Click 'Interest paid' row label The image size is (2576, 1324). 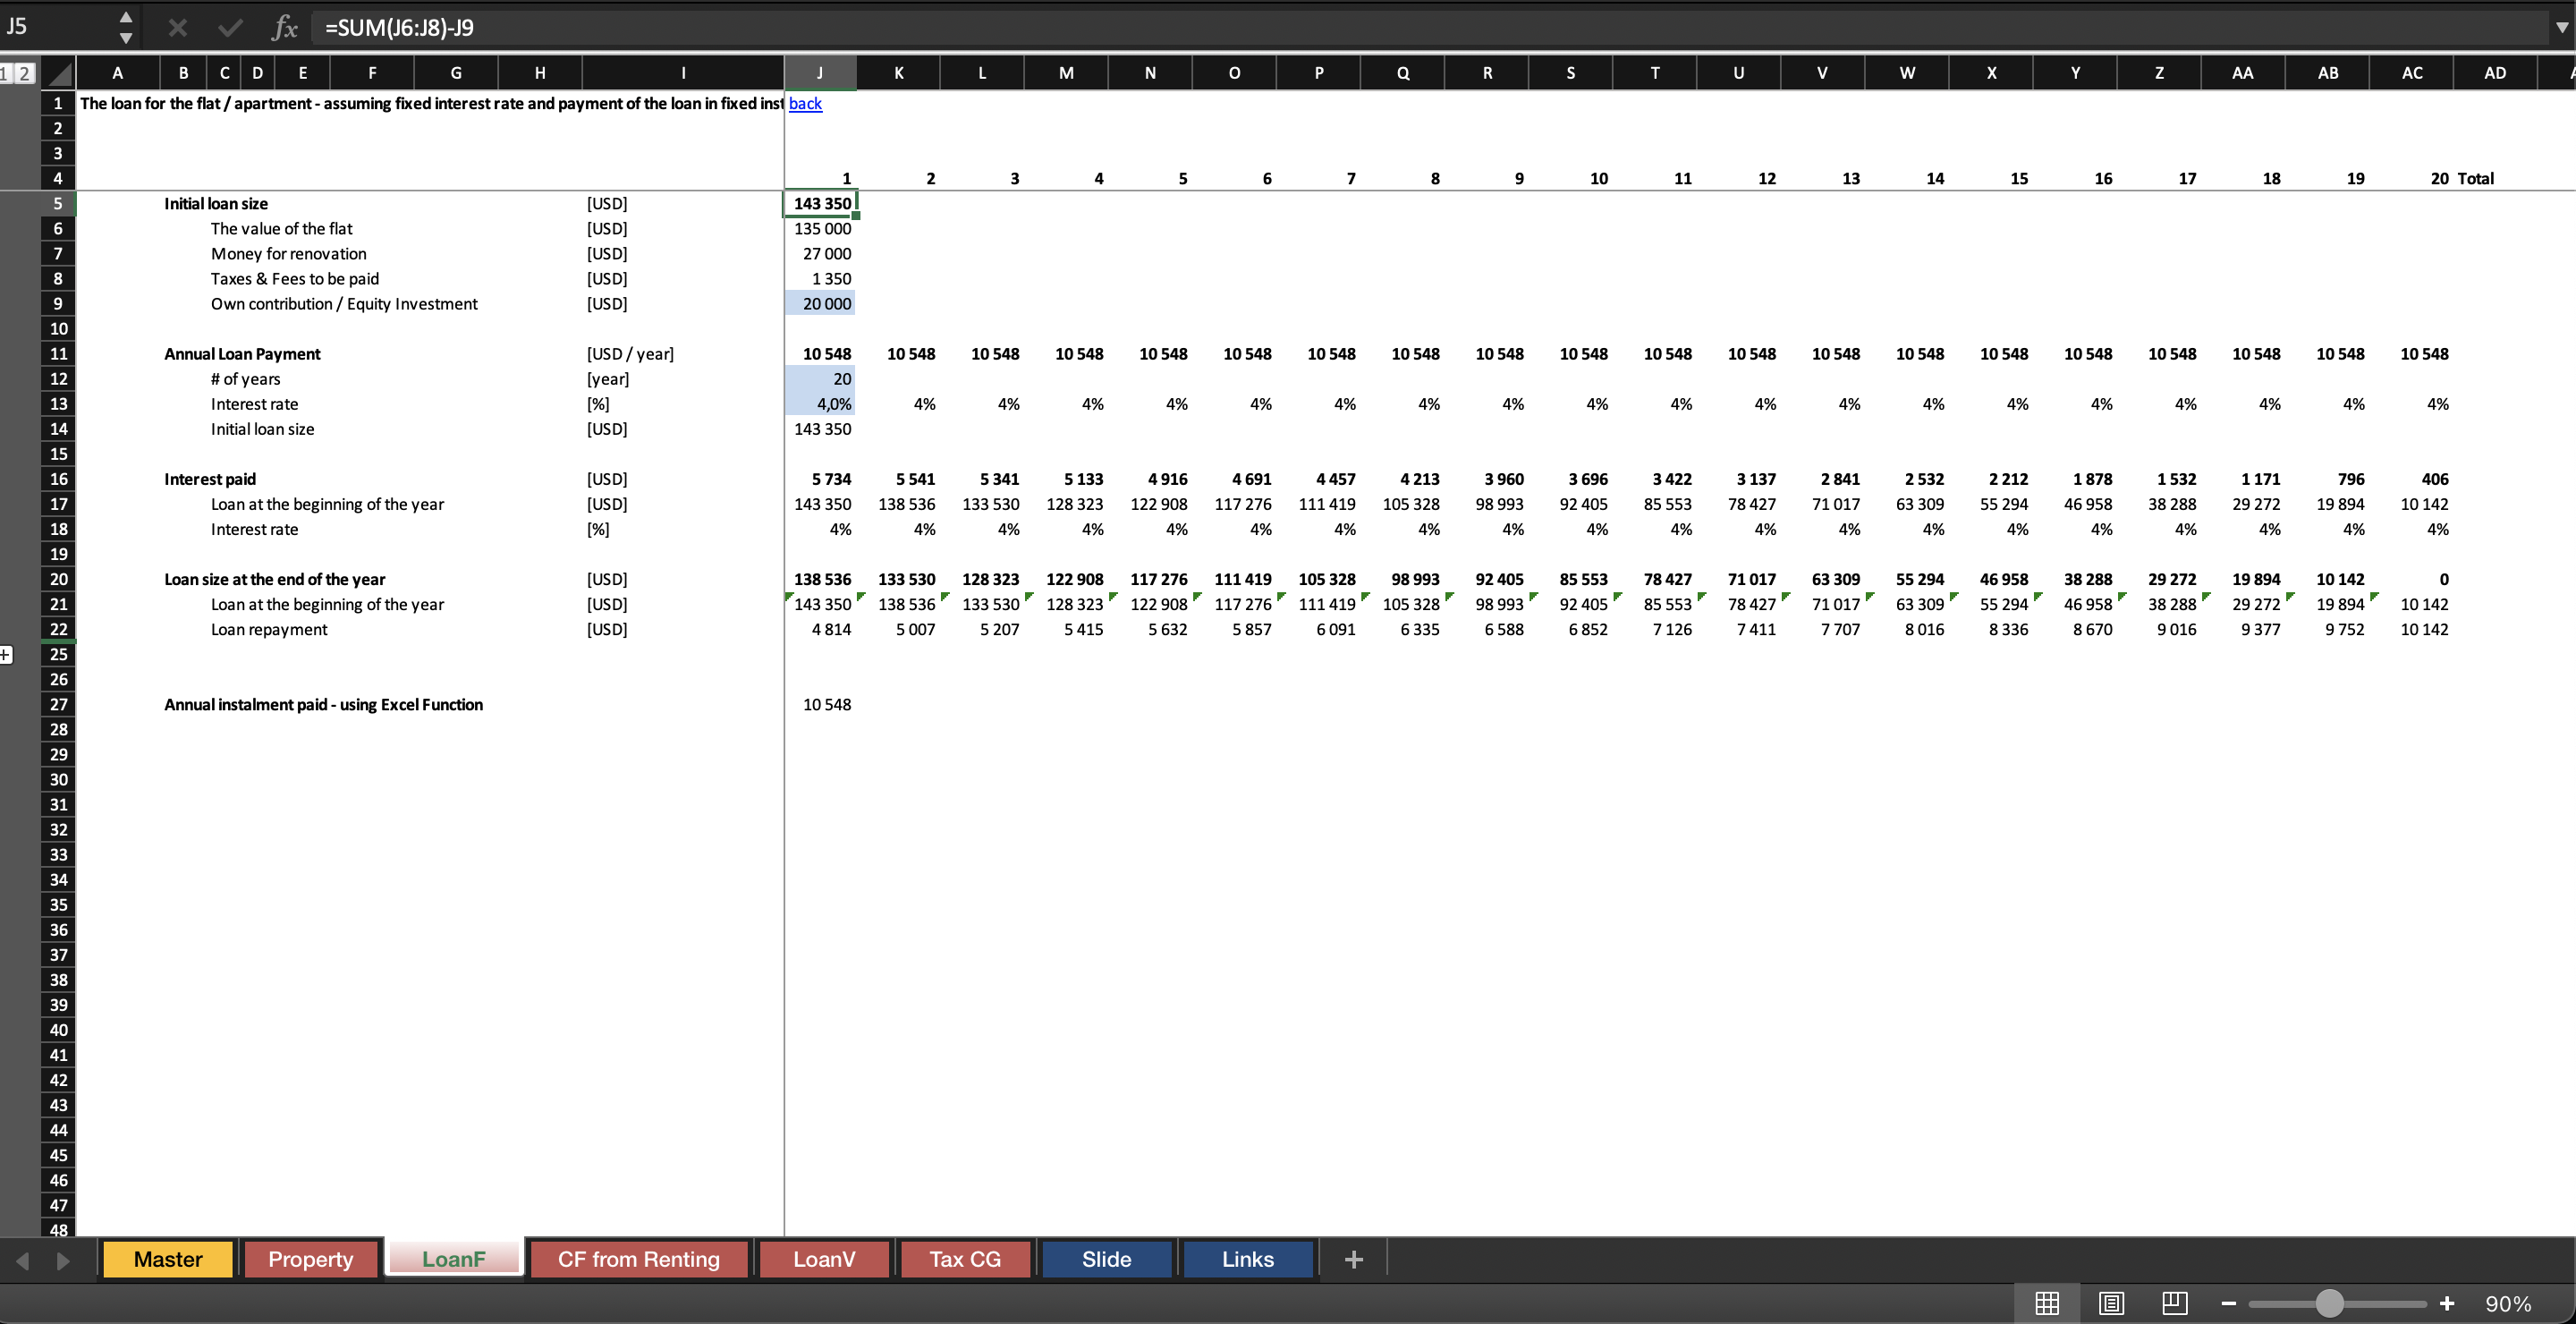209,479
